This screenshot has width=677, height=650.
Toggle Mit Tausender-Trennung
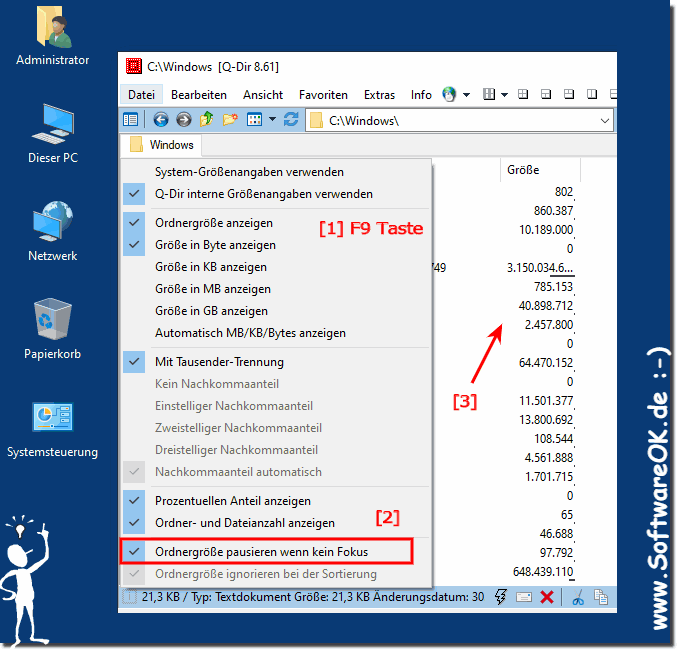[x=276, y=362]
